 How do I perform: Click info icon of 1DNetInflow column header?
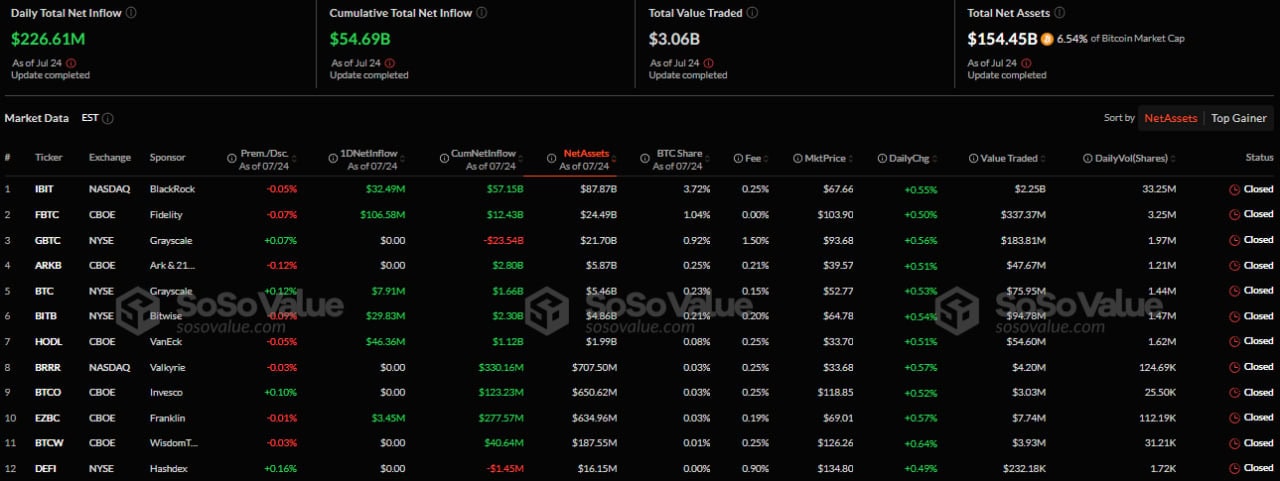333,158
